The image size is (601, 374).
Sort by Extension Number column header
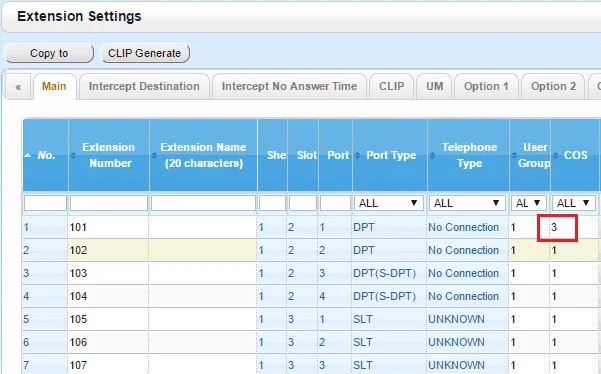pos(109,155)
